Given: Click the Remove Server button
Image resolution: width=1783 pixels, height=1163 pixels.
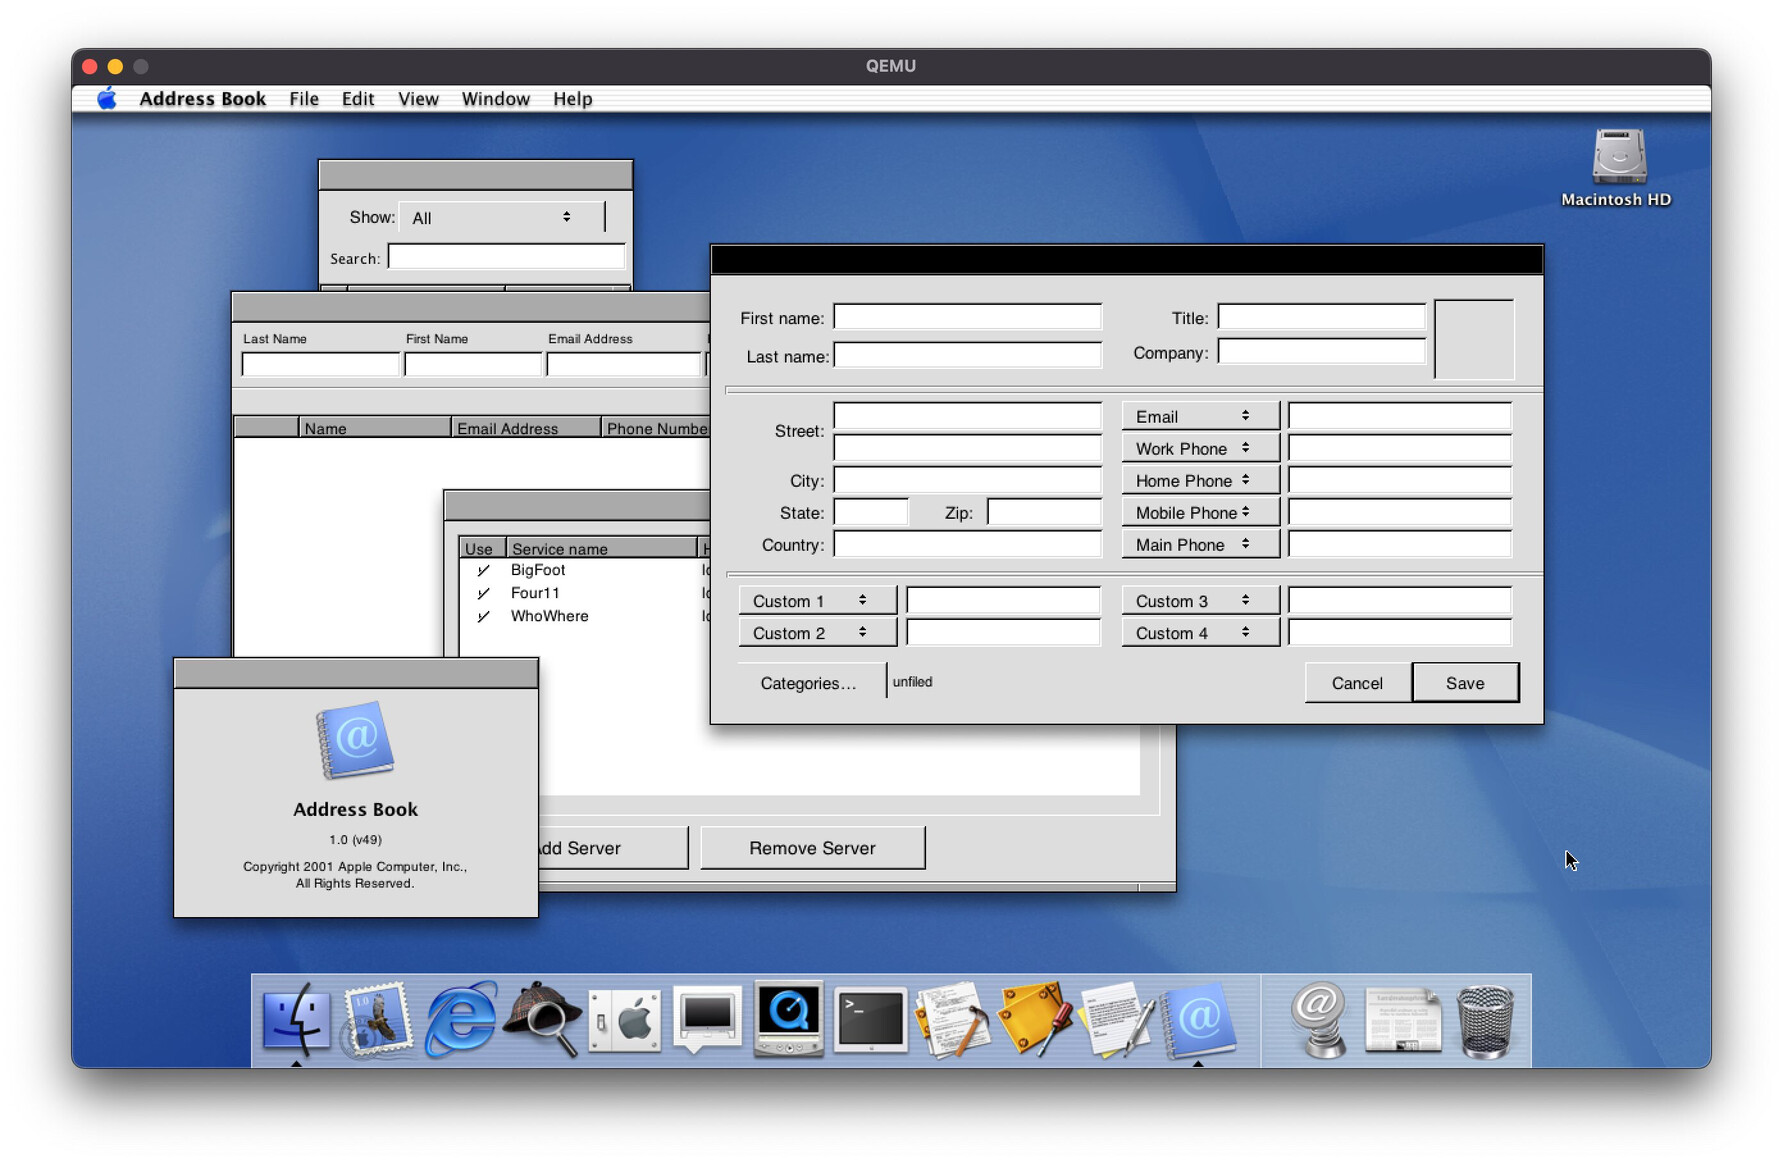Looking at the screenshot, I should click(812, 848).
